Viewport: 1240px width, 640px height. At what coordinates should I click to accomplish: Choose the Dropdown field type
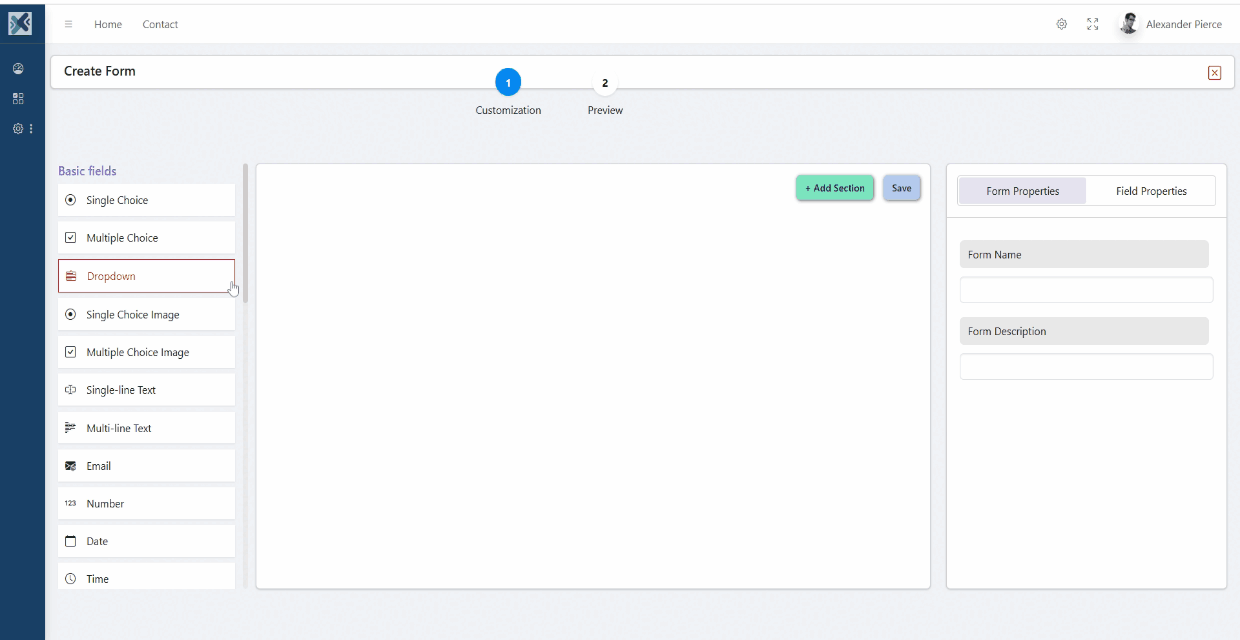pyautogui.click(x=146, y=276)
